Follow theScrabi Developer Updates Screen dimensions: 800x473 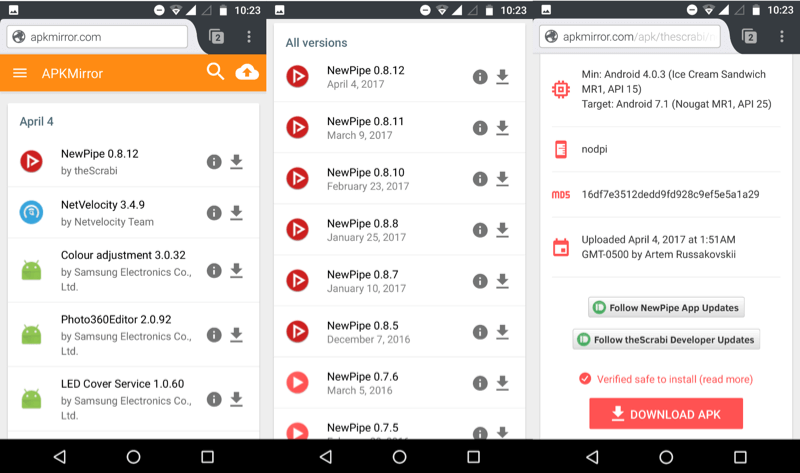(666, 339)
